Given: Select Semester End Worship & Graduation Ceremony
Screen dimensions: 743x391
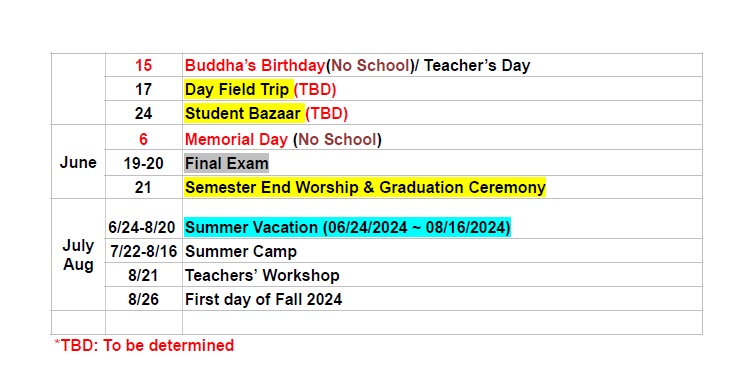Looking at the screenshot, I should pos(365,188).
